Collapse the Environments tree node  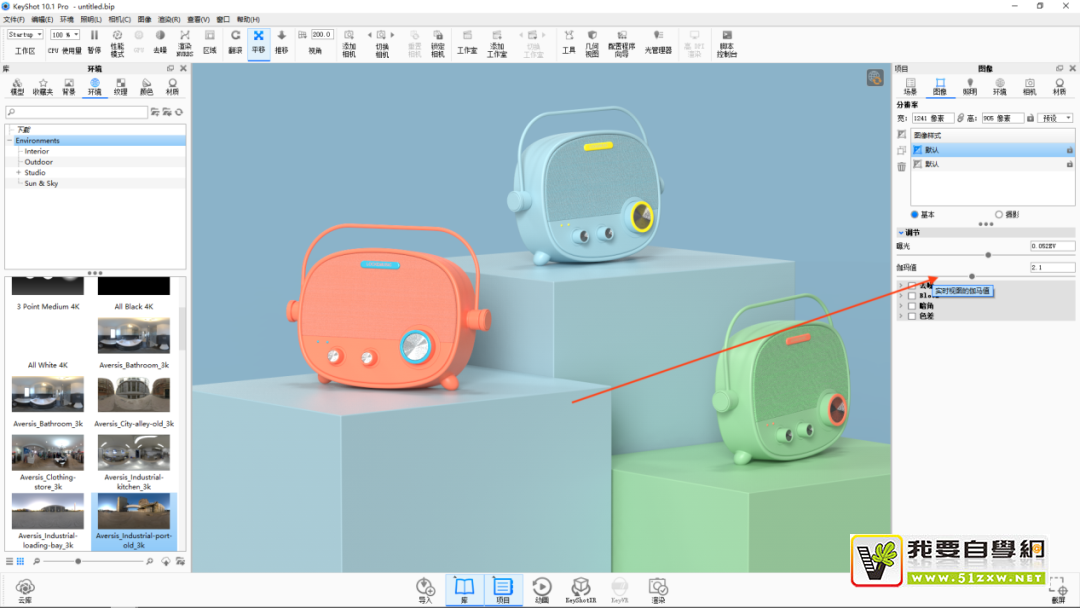tap(10, 140)
